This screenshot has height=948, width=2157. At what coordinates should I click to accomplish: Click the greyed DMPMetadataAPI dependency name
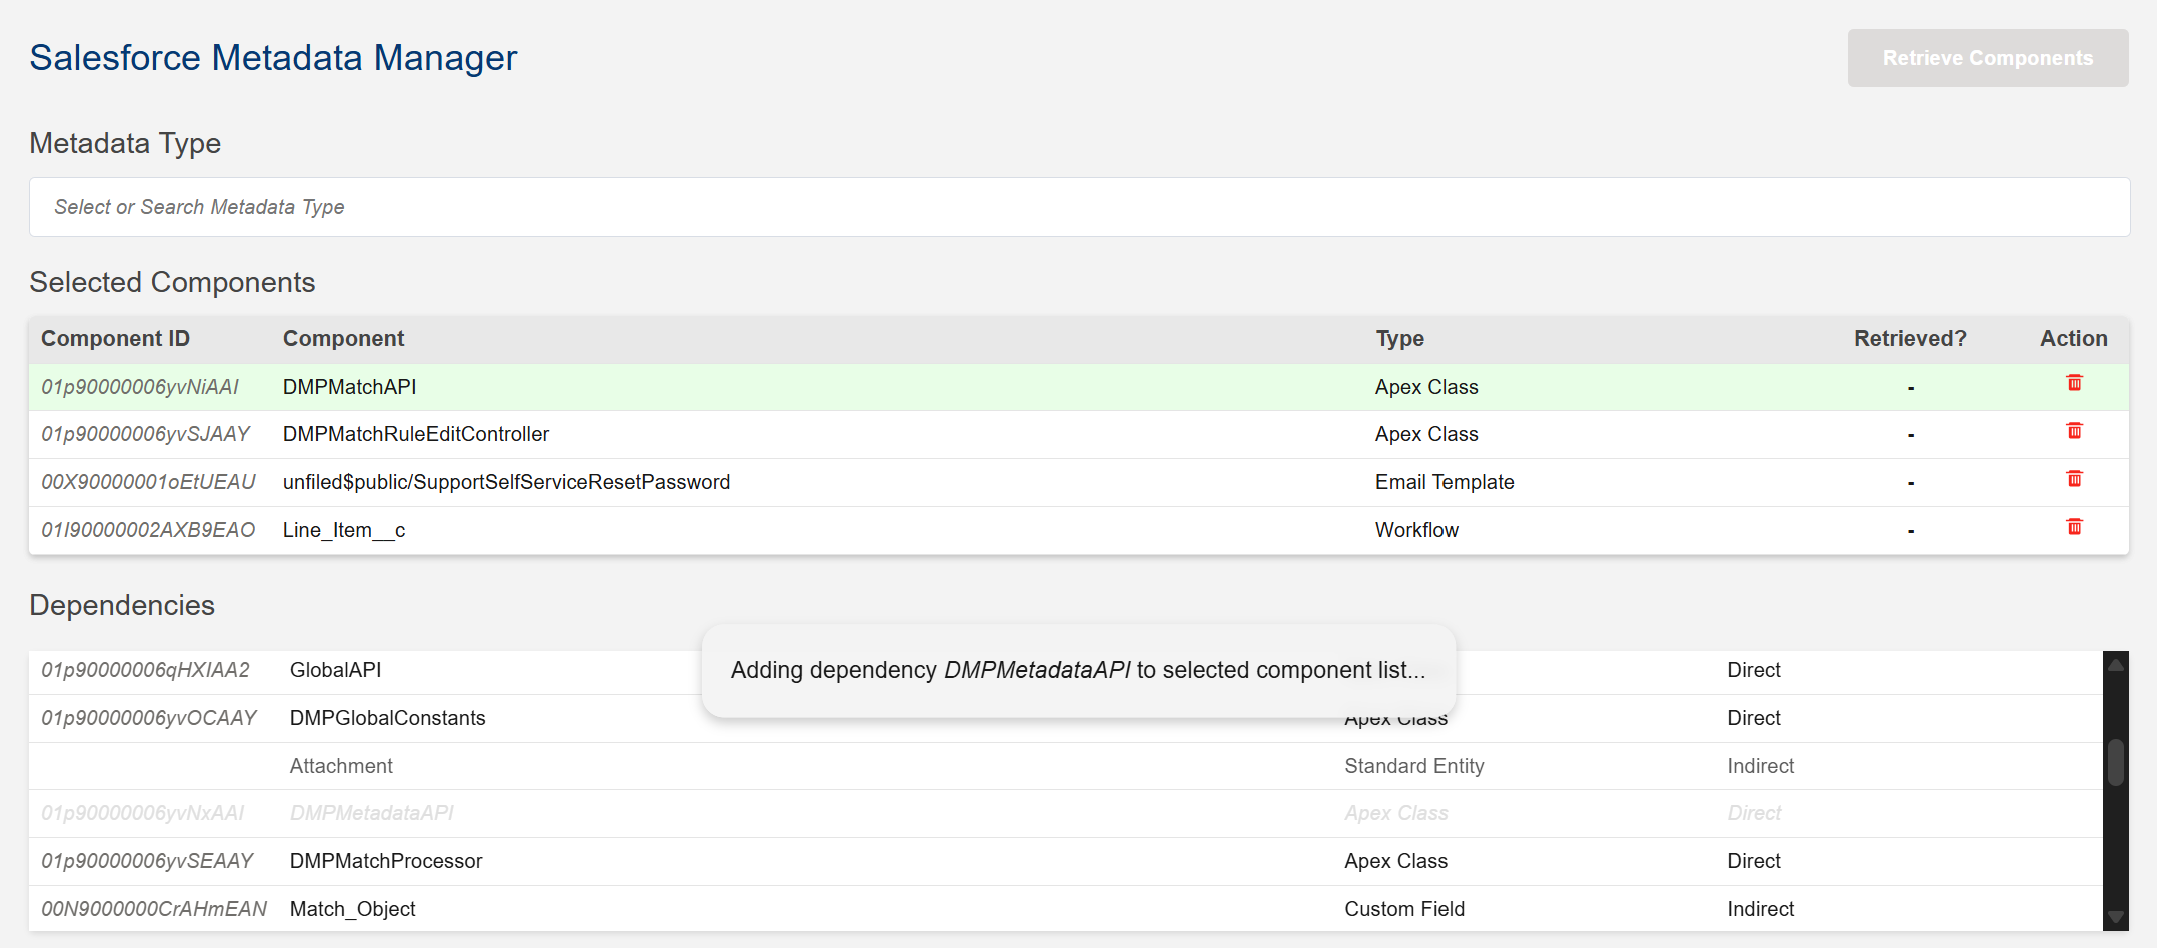point(371,813)
